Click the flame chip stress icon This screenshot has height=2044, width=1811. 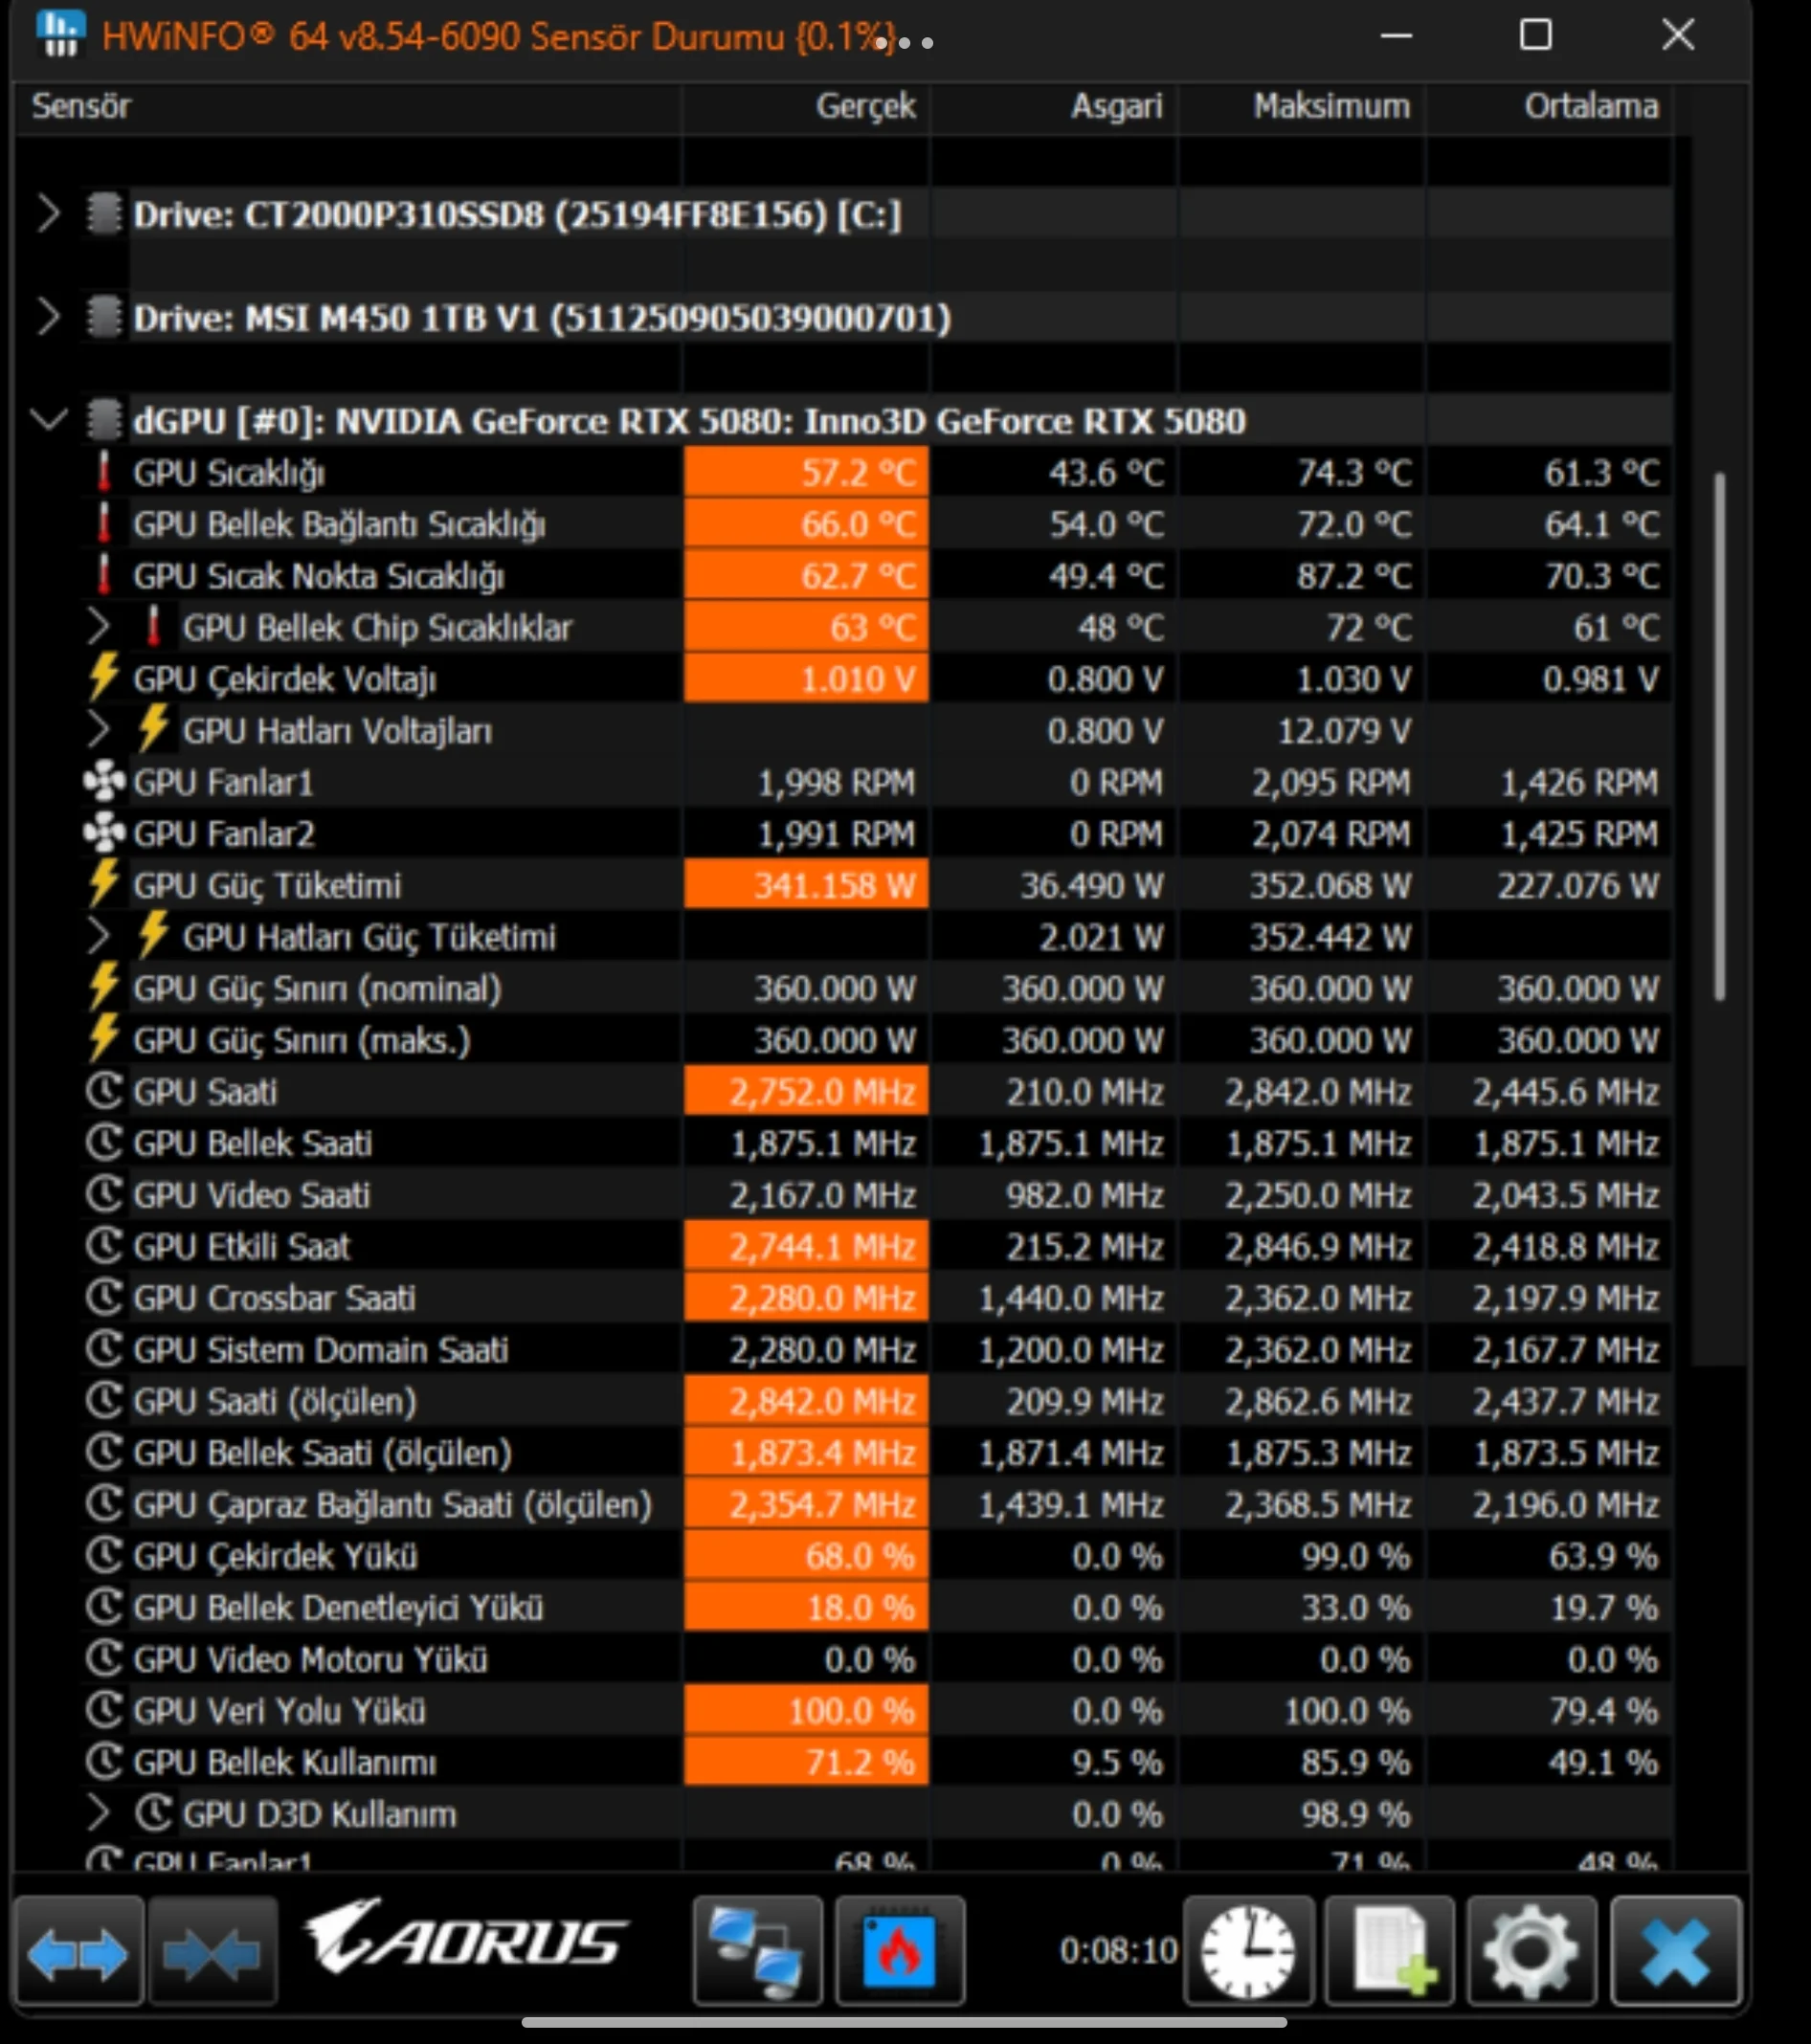[899, 1951]
